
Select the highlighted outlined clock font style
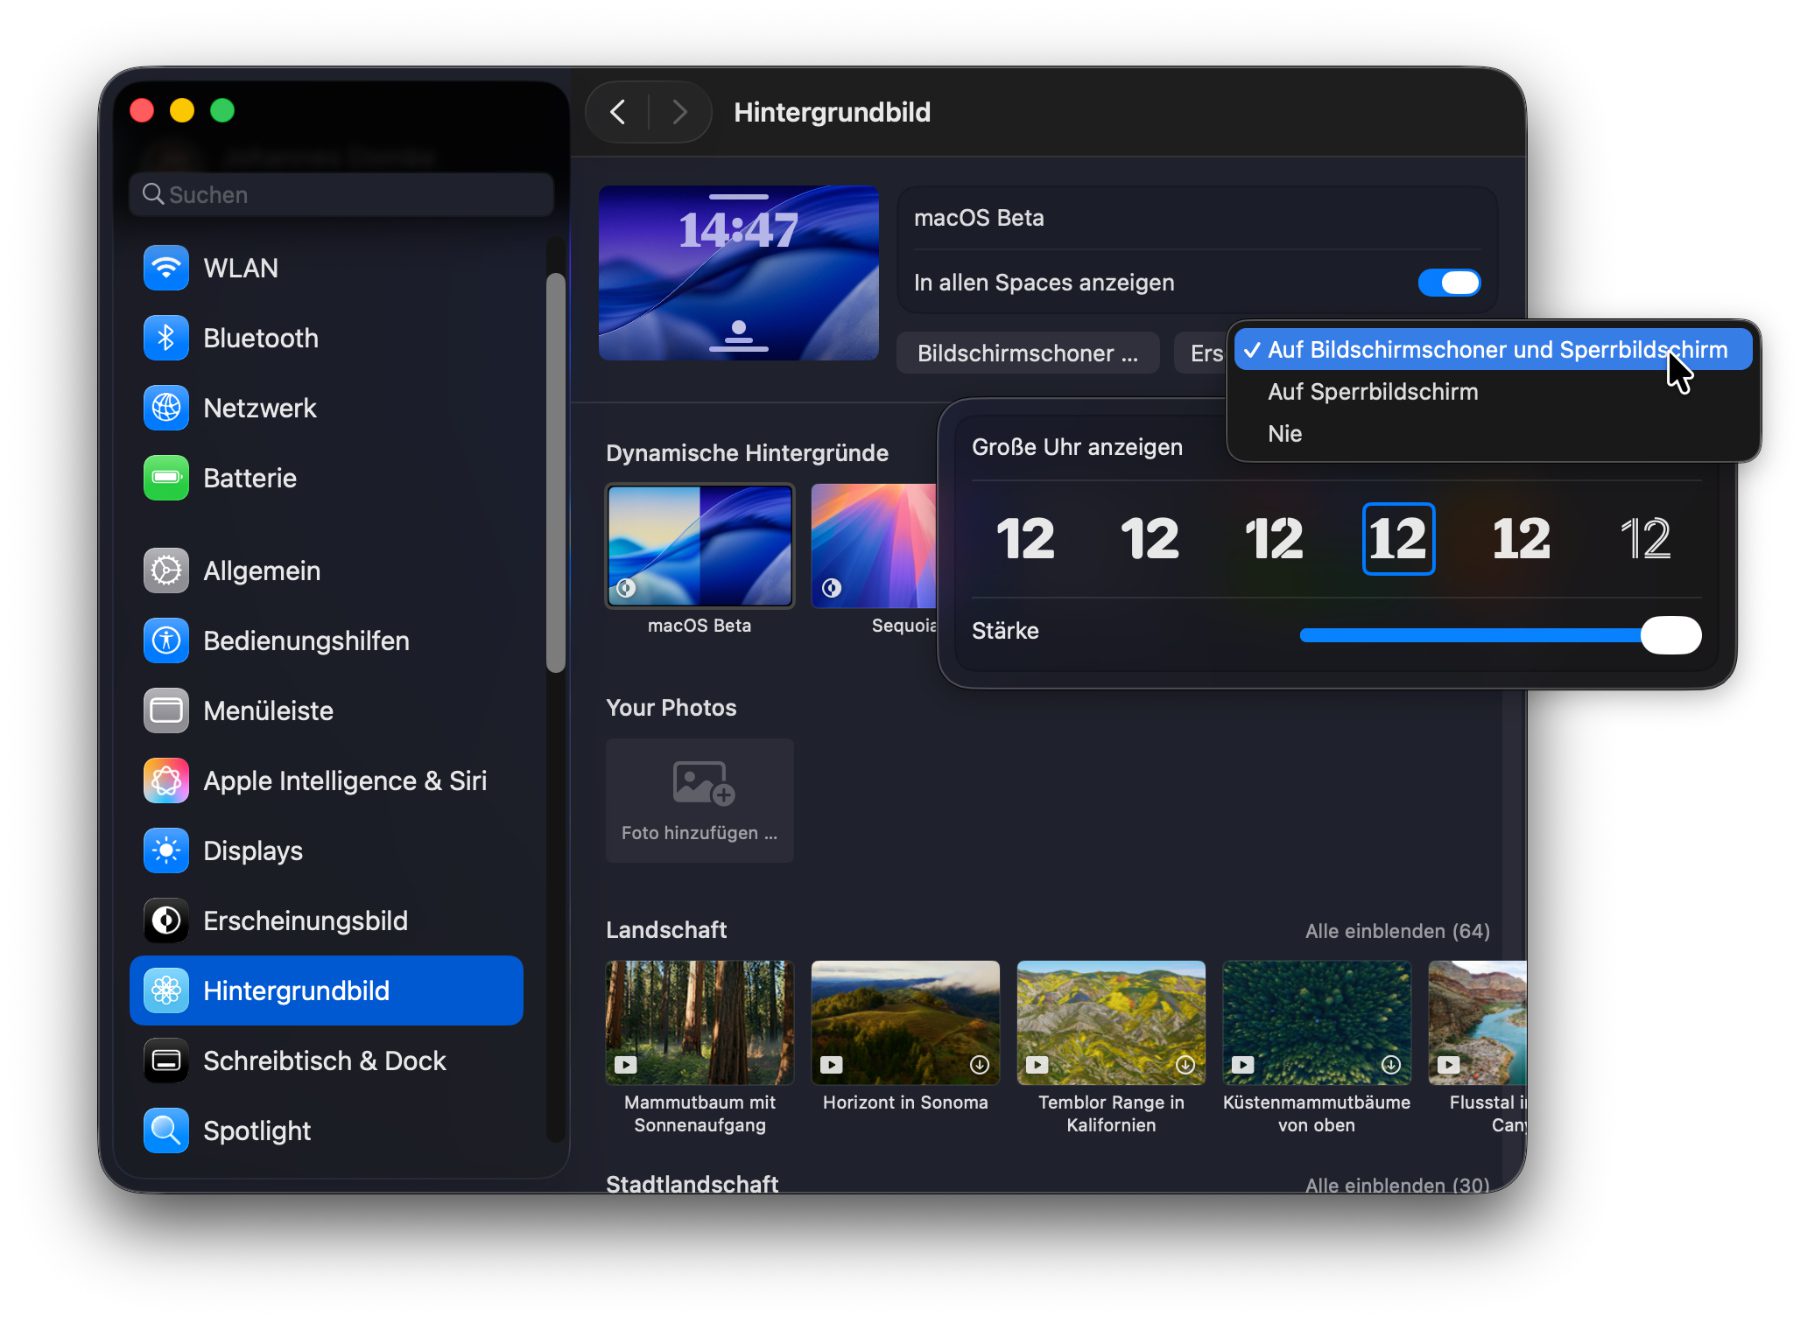tap(1397, 539)
